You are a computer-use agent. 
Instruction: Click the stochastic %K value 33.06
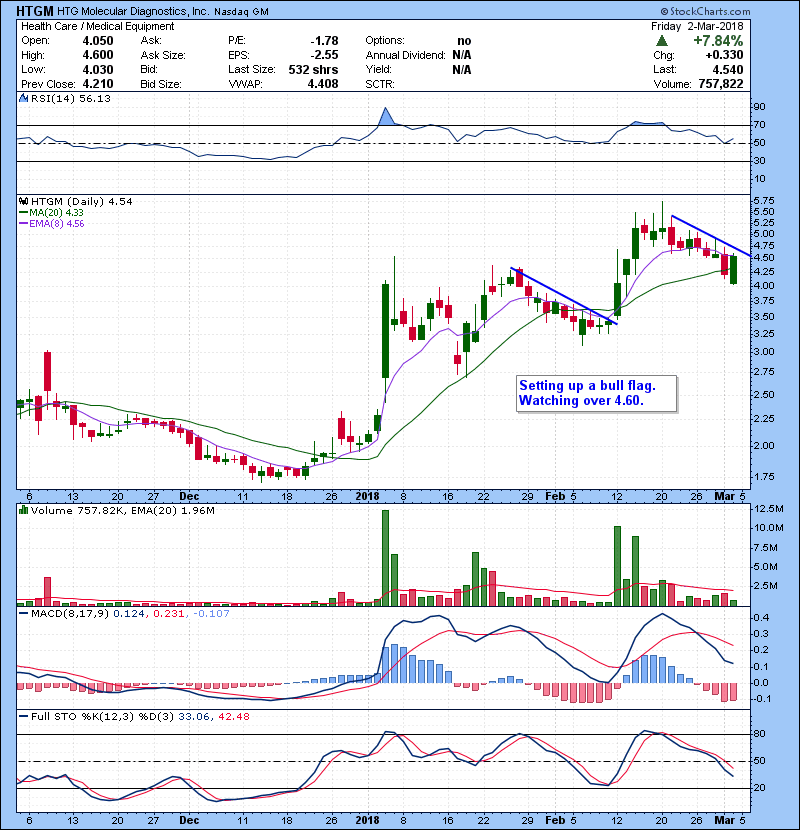click(194, 716)
